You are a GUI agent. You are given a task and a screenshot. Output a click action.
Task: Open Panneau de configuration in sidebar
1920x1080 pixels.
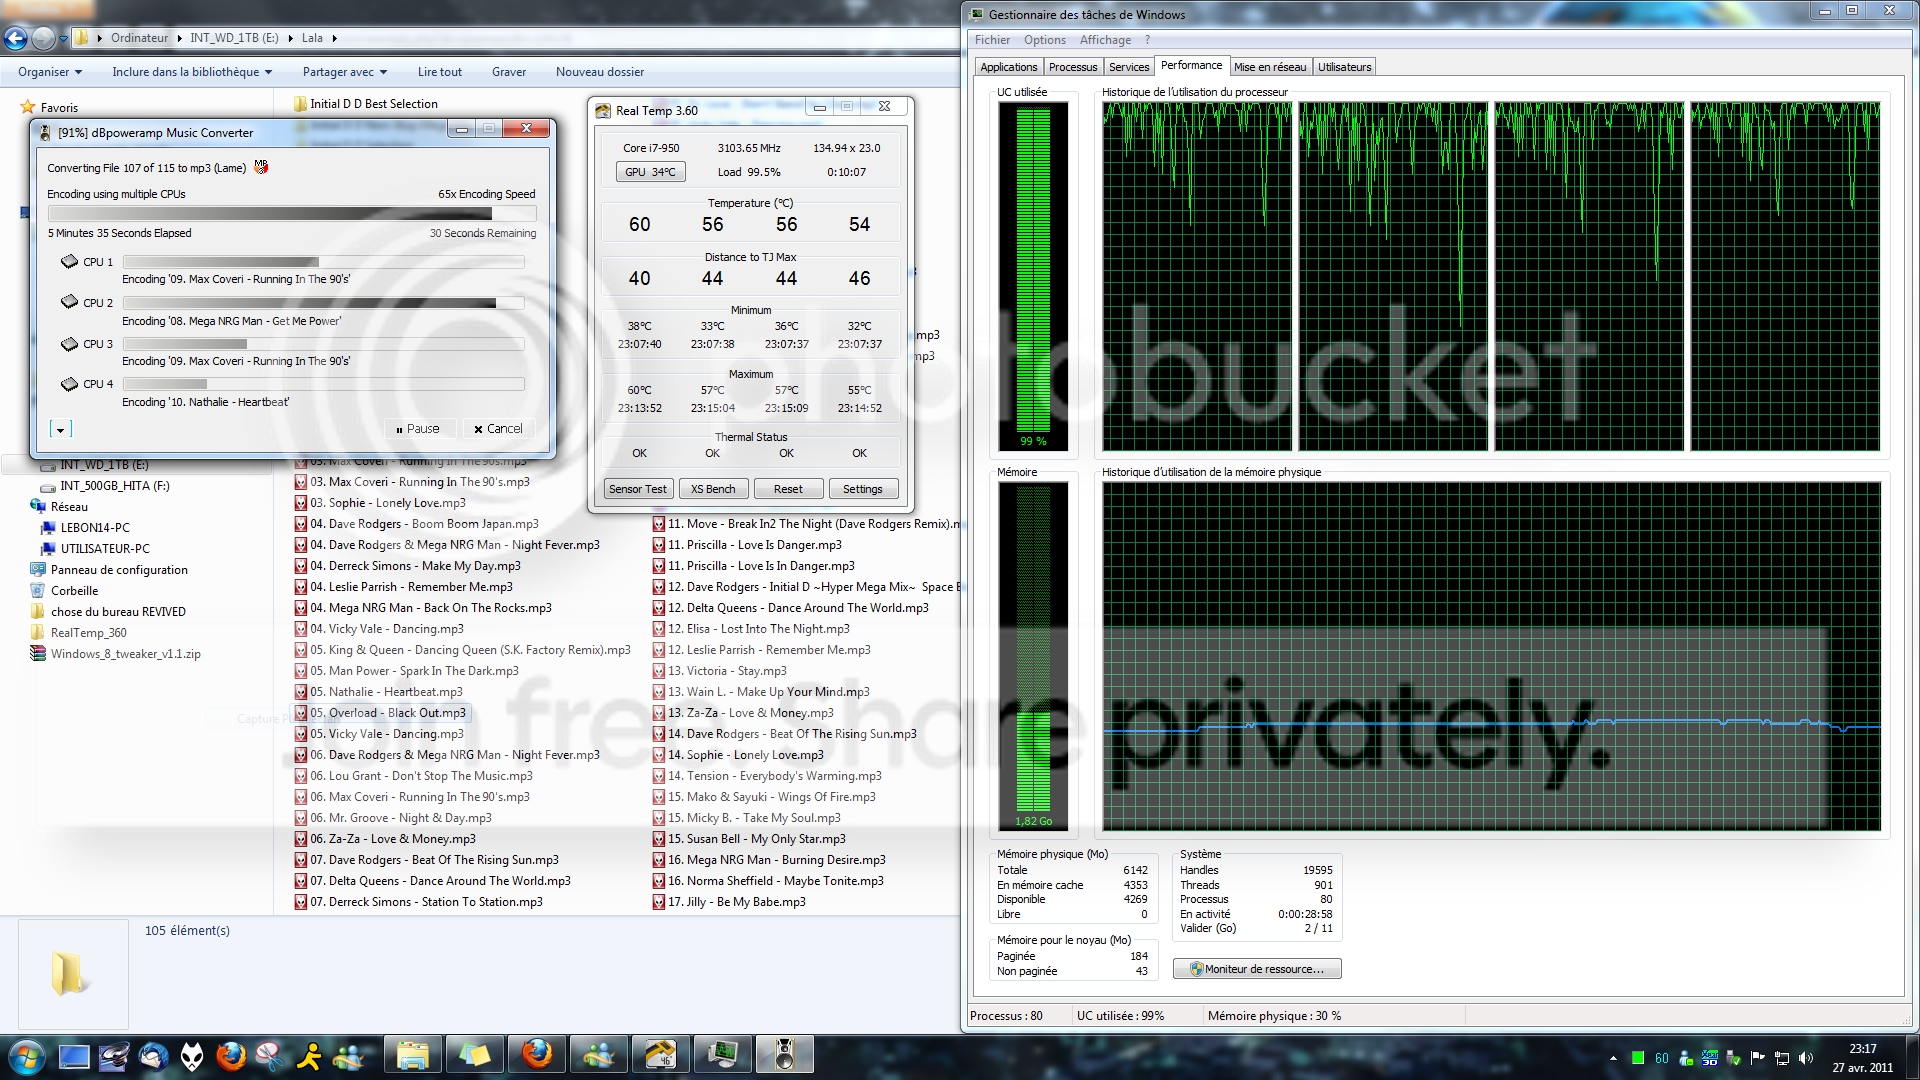pyautogui.click(x=119, y=570)
